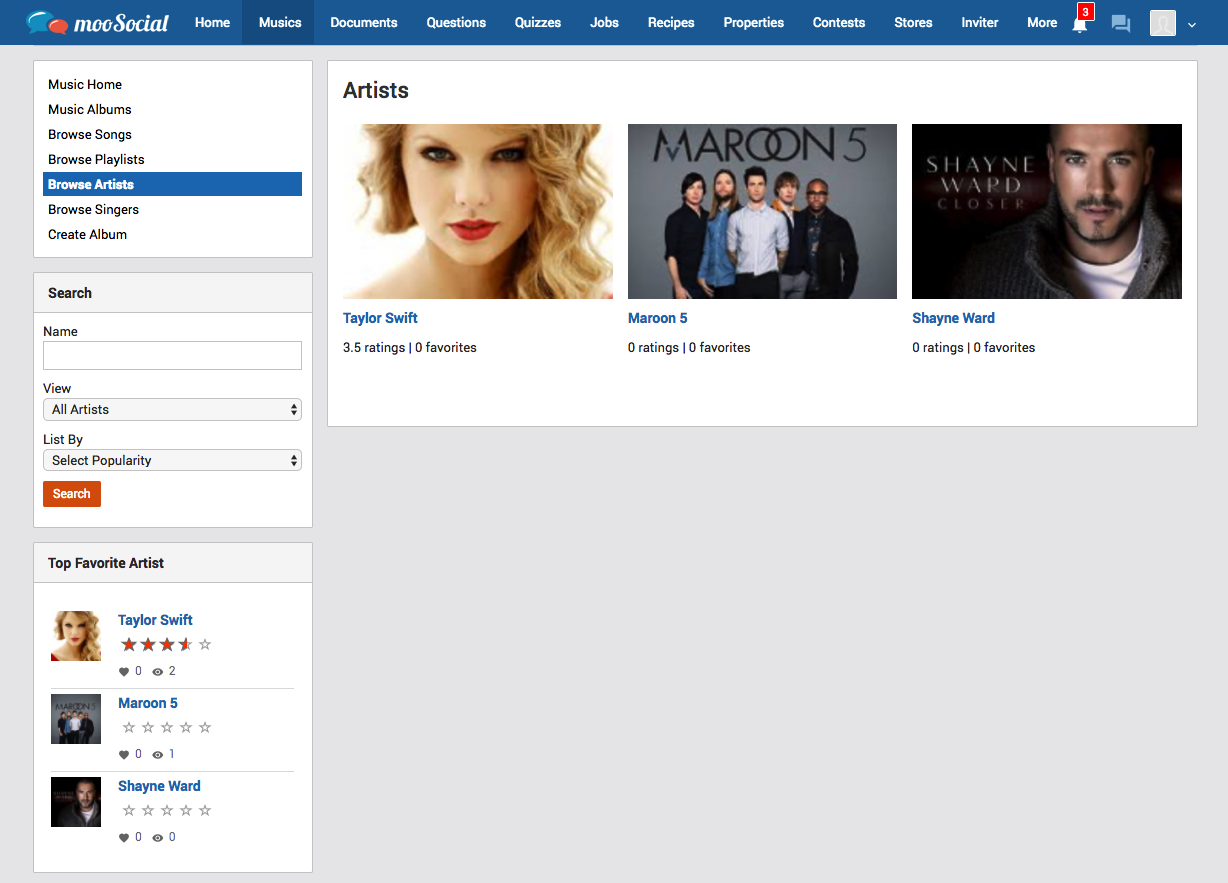Click Shayne Ward's empty star rating
The height and width of the screenshot is (883, 1228).
pos(166,811)
